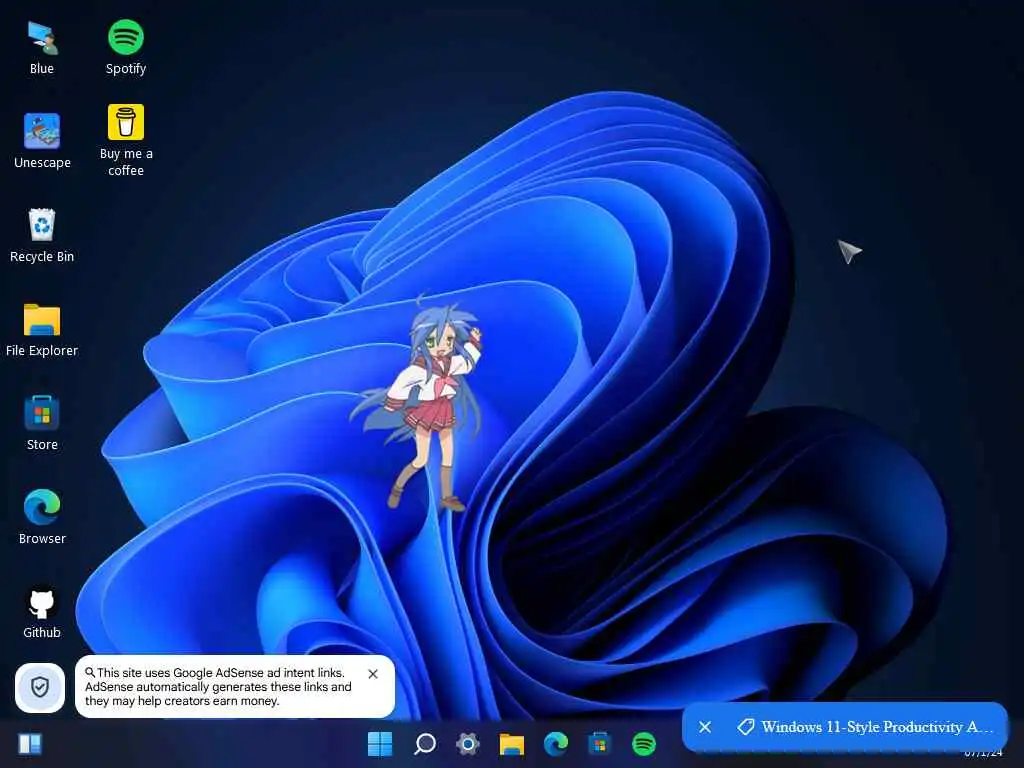Image resolution: width=1024 pixels, height=768 pixels.
Task: Click the AdSense ad intent links message
Action: click(x=218, y=686)
